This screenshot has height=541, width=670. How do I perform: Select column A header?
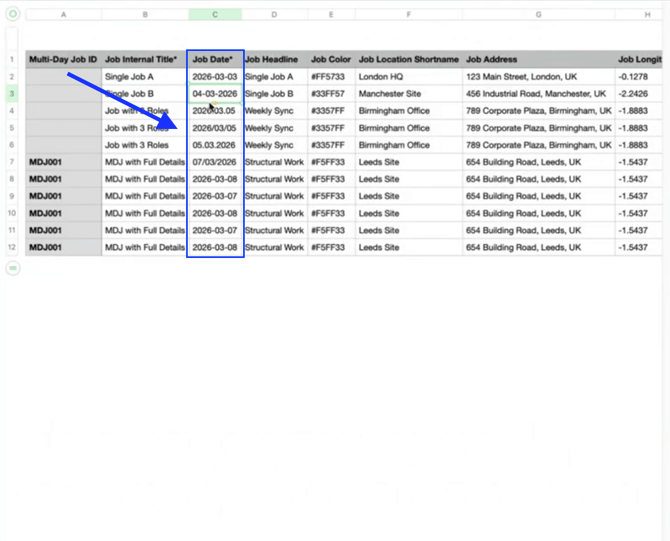click(63, 15)
